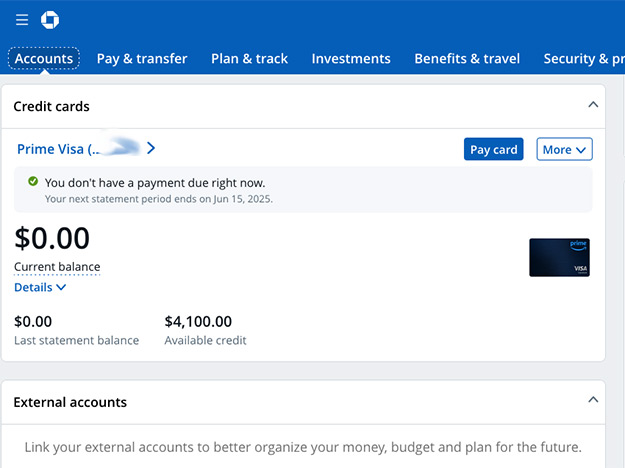Open the hamburger navigation menu

click(22, 20)
